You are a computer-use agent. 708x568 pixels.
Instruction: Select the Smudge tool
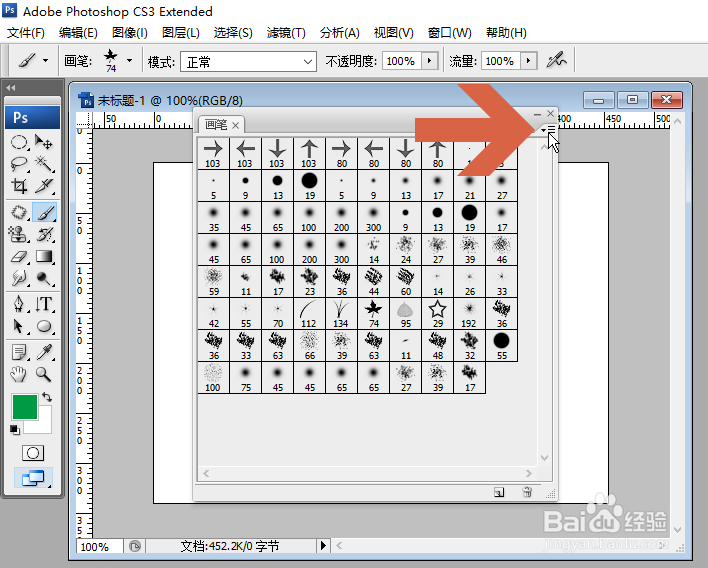click(x=19, y=278)
